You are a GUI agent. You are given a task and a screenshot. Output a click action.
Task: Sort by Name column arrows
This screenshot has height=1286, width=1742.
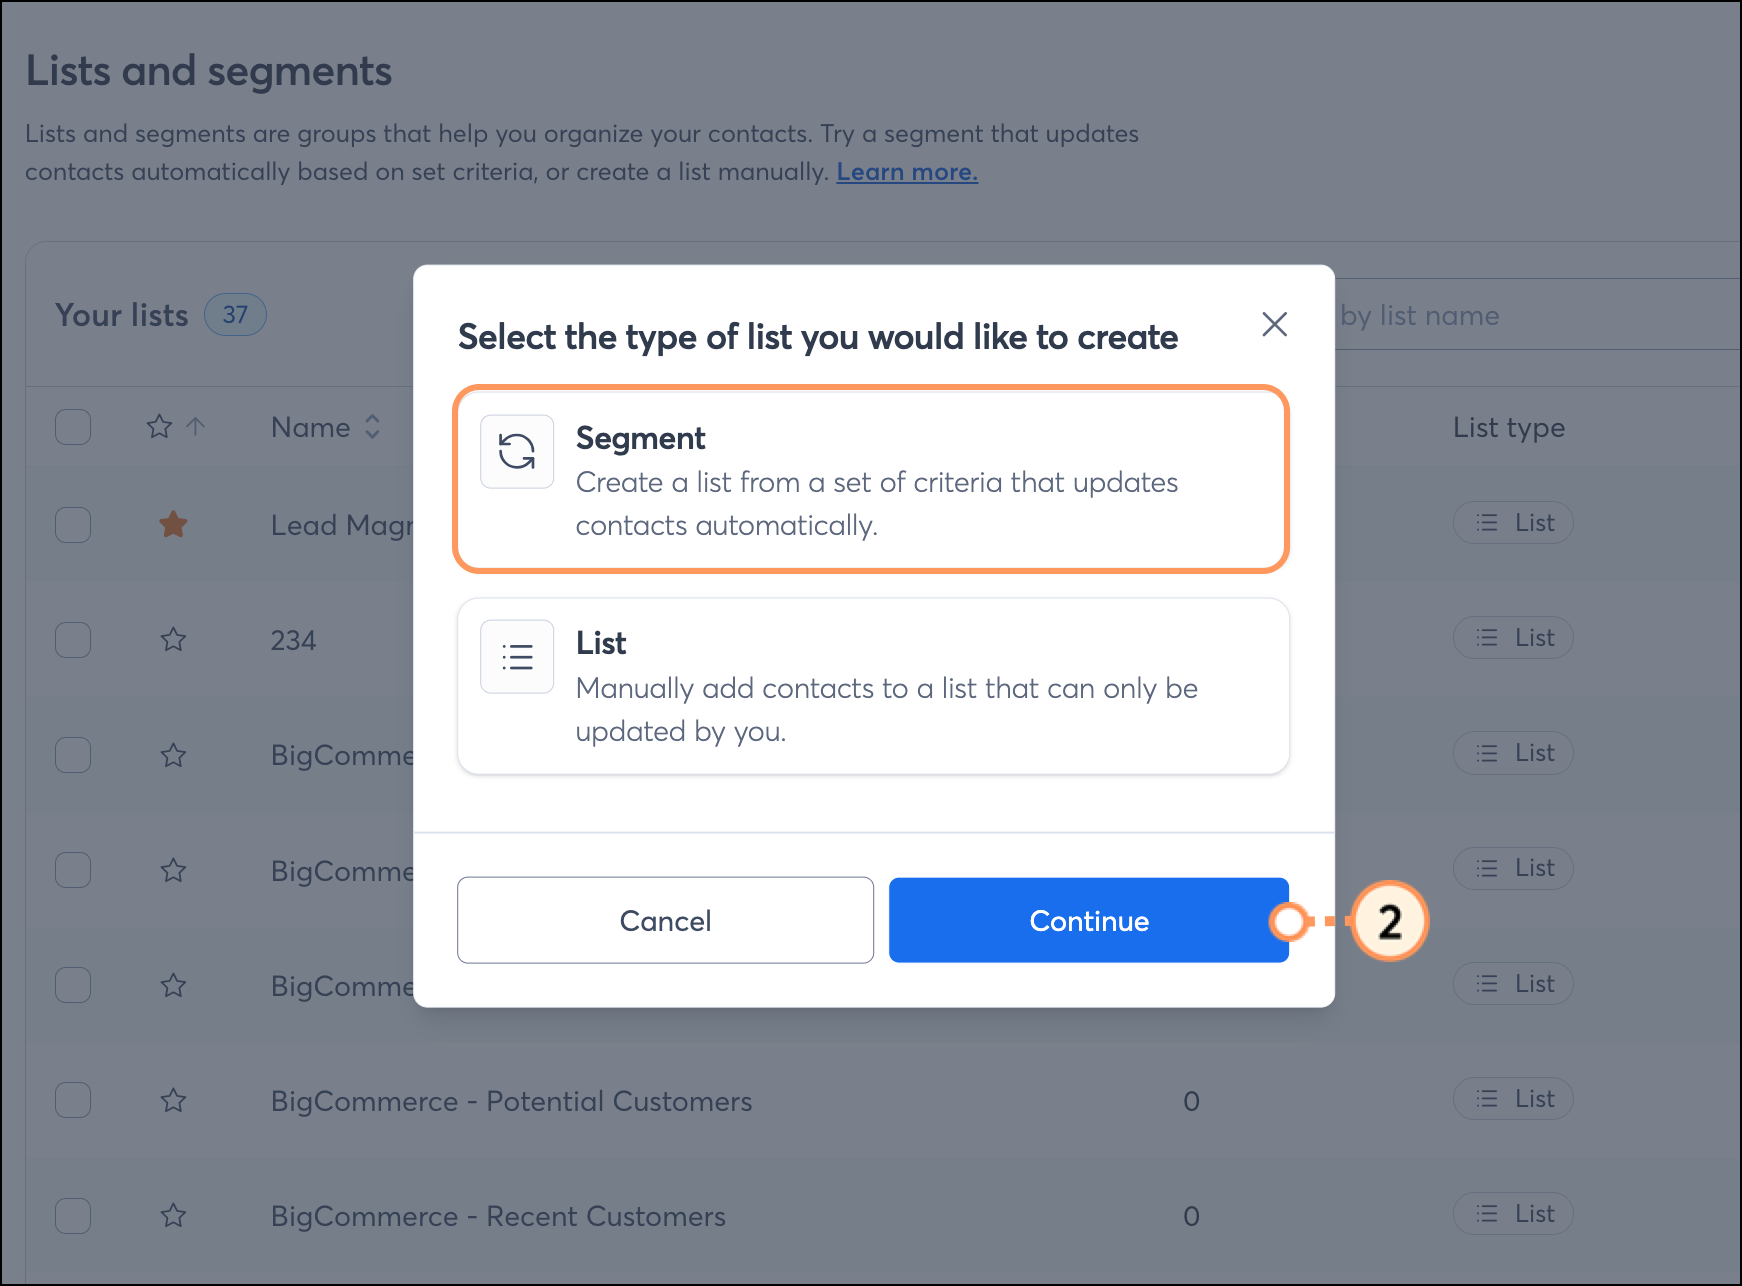372,427
